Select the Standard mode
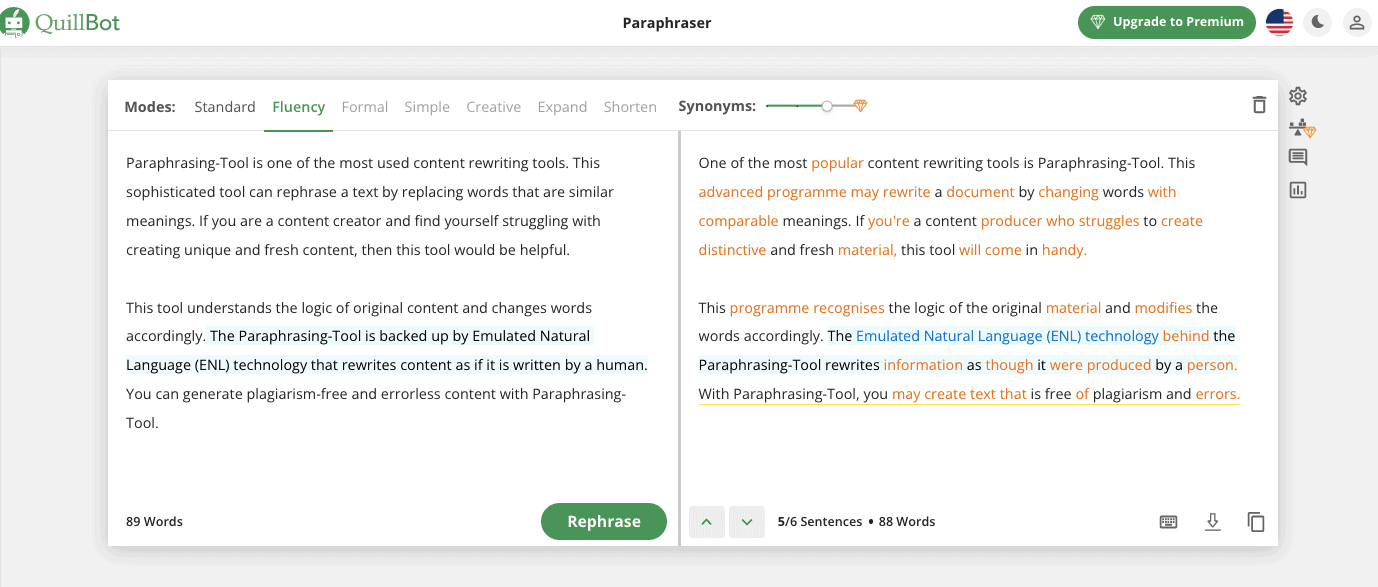 tap(225, 107)
